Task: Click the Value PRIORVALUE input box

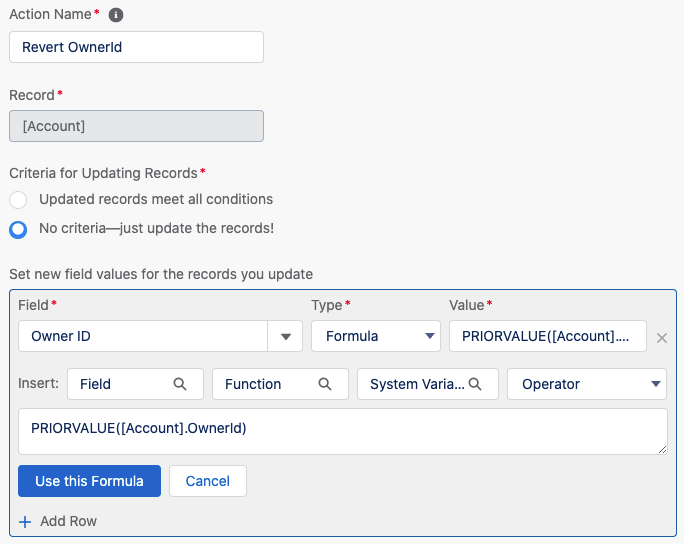Action: (x=548, y=336)
